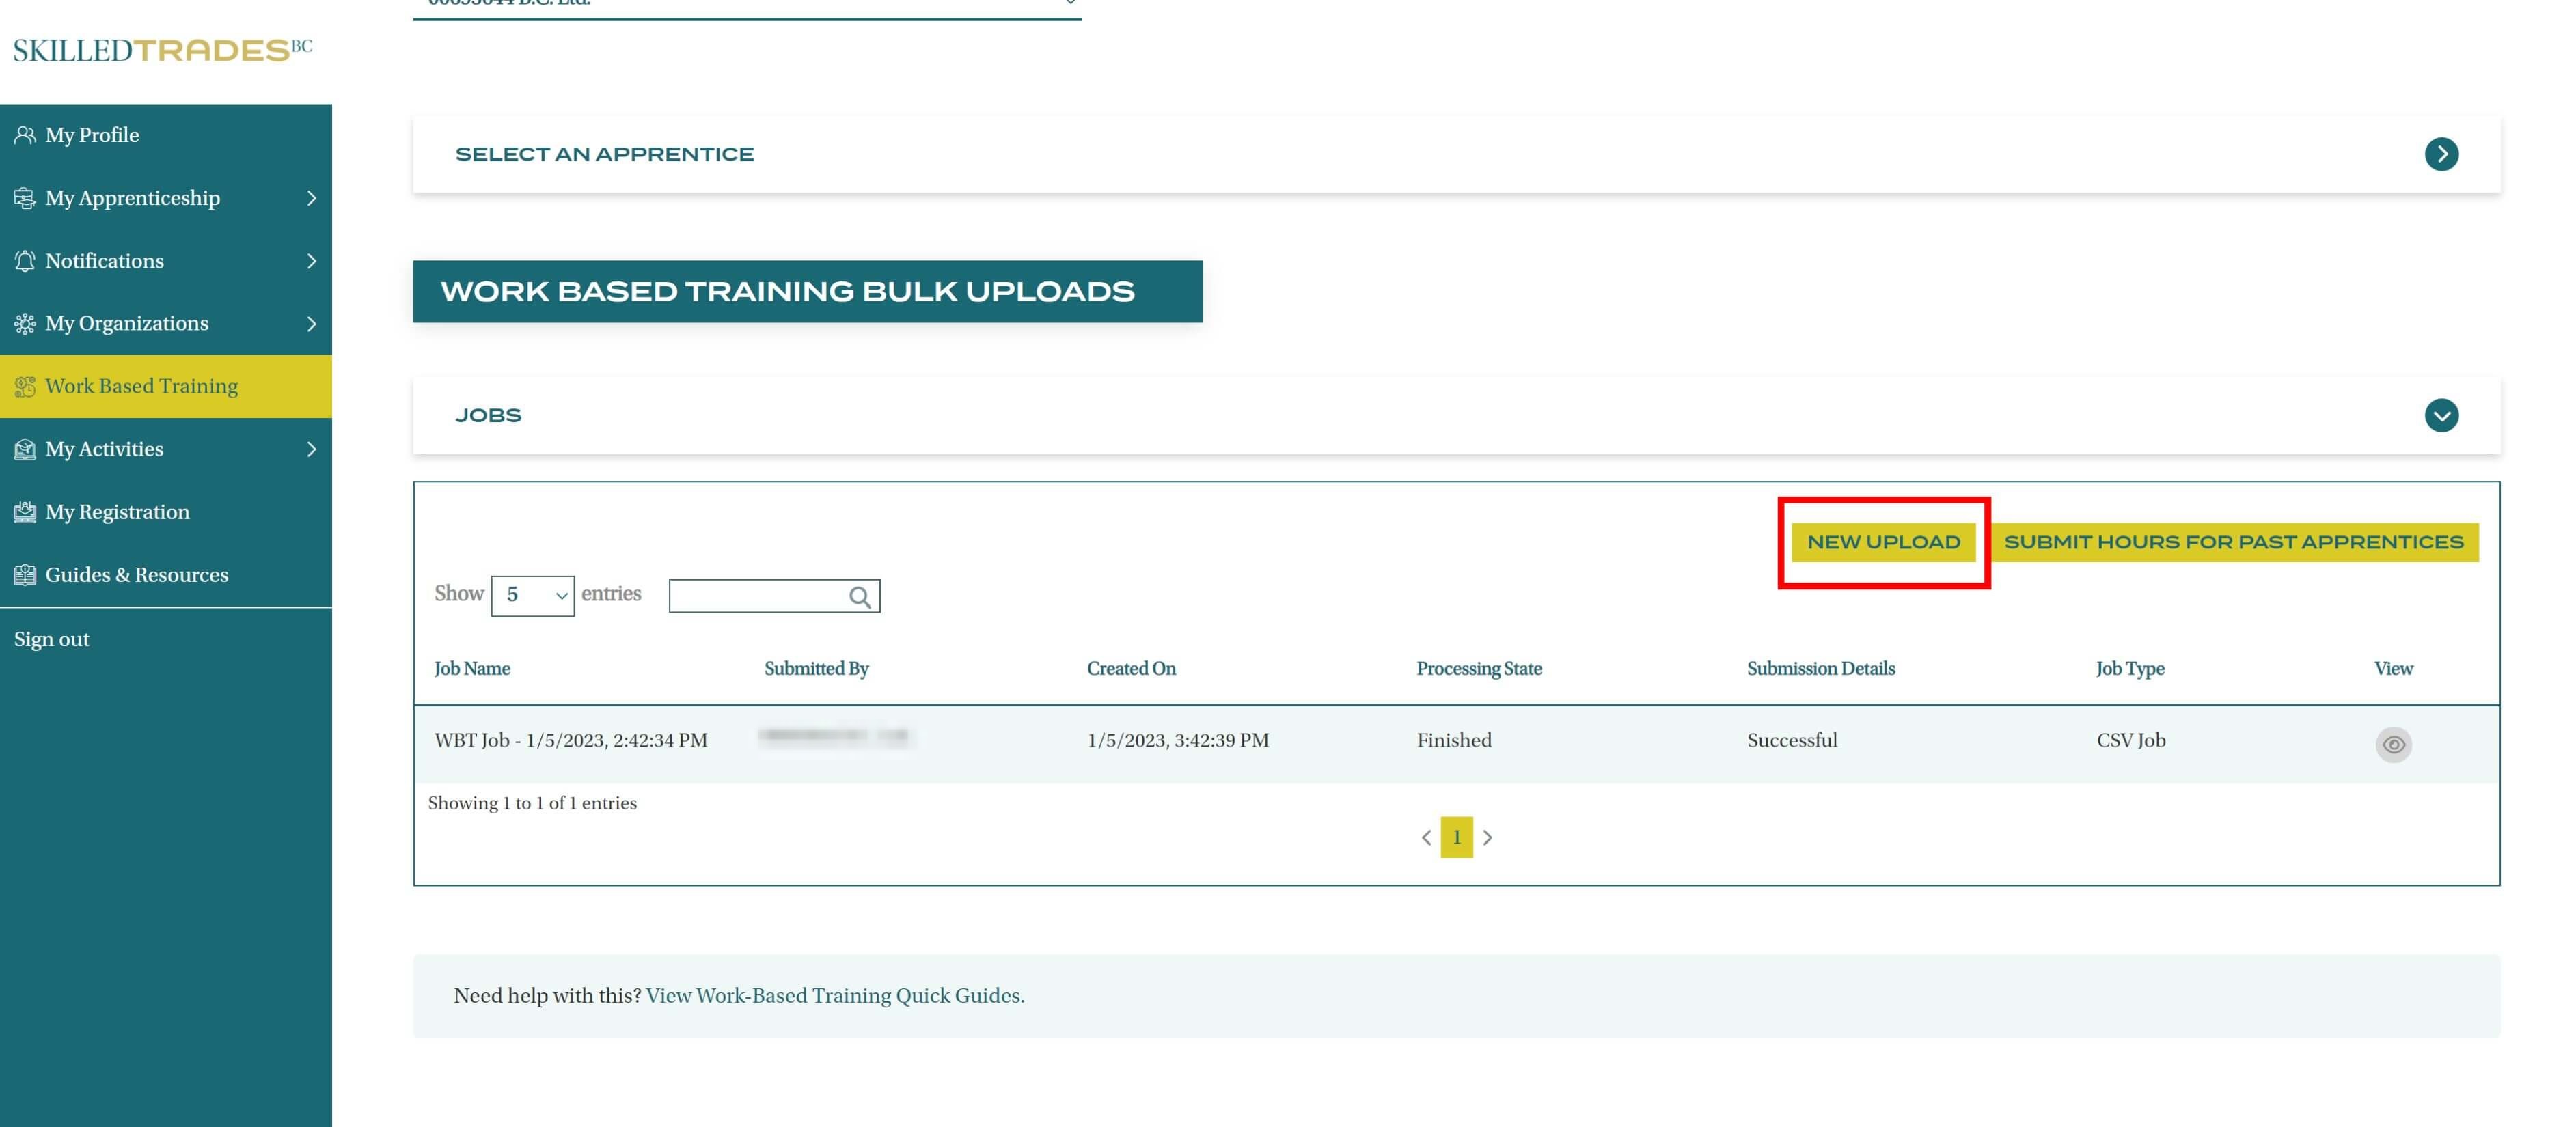Click the My Activities sidebar icon
Screen dimensions: 2576x1127
25,450
